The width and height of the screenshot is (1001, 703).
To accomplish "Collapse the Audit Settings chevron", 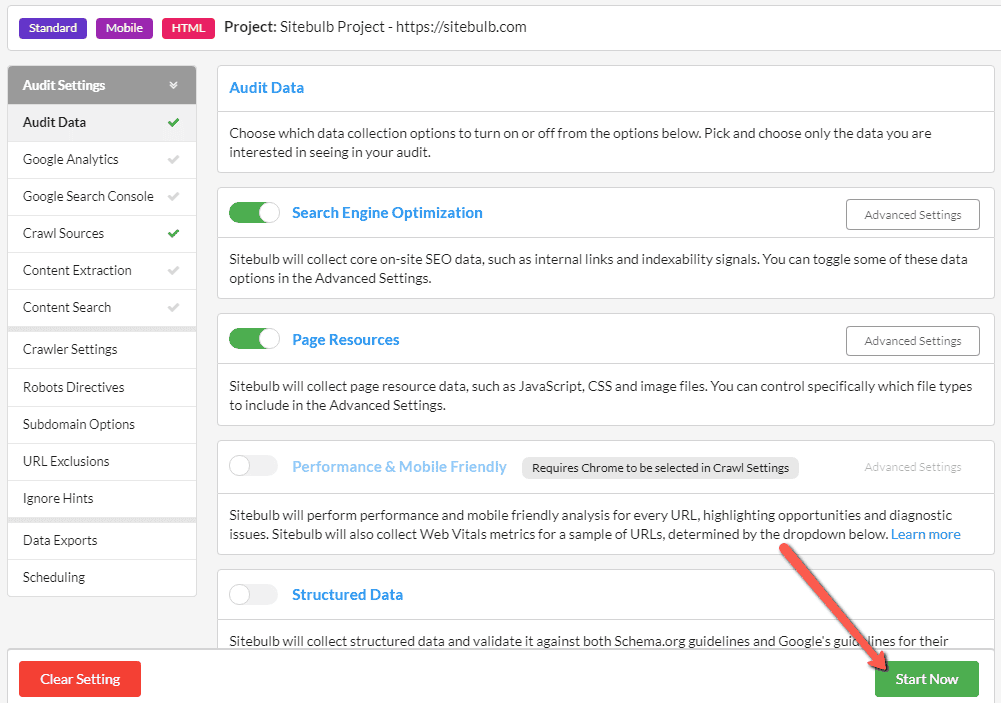I will tap(173, 85).
